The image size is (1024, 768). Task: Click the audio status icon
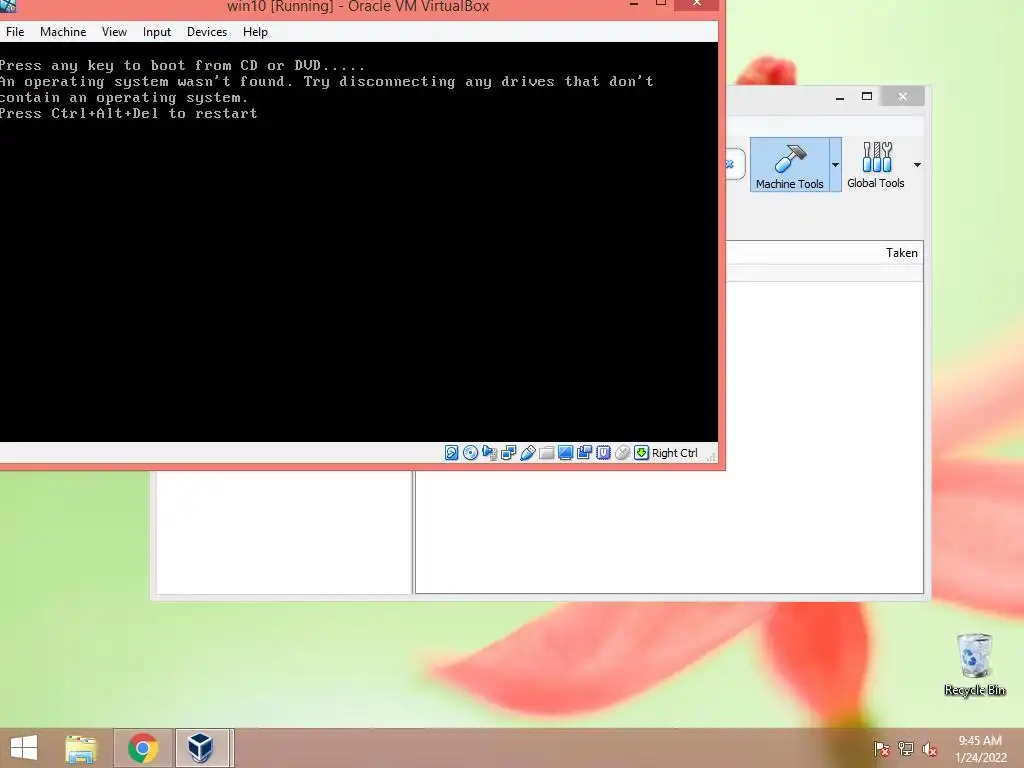[489, 453]
